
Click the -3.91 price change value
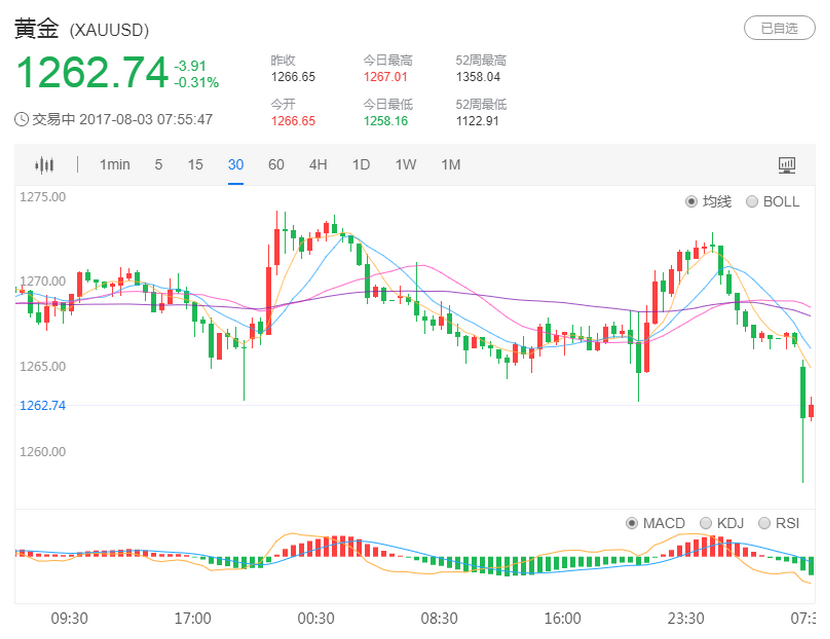click(x=190, y=66)
